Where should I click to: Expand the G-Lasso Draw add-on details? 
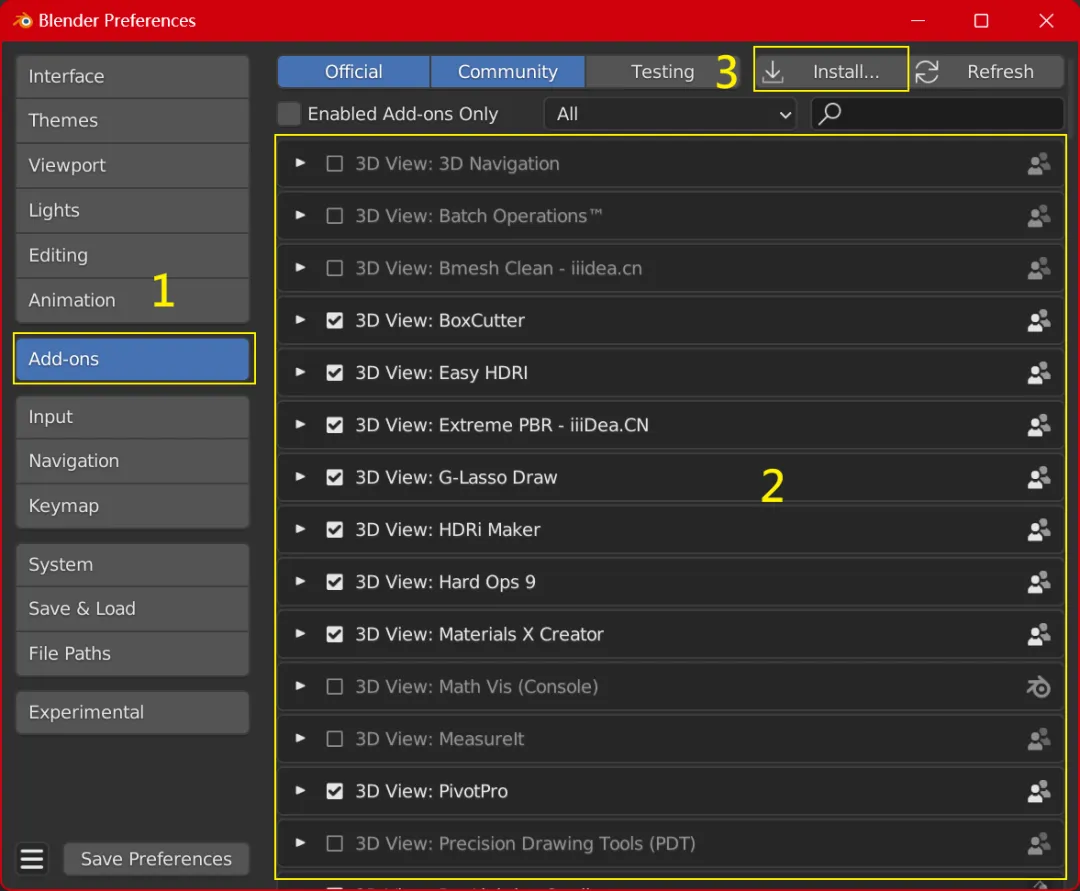pyautogui.click(x=300, y=477)
